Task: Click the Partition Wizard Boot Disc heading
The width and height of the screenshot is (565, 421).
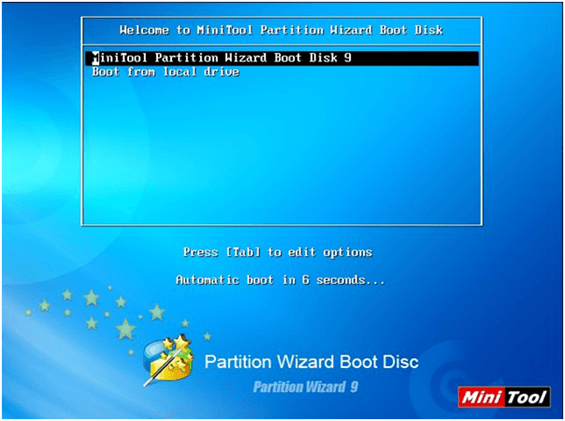Action: (311, 362)
